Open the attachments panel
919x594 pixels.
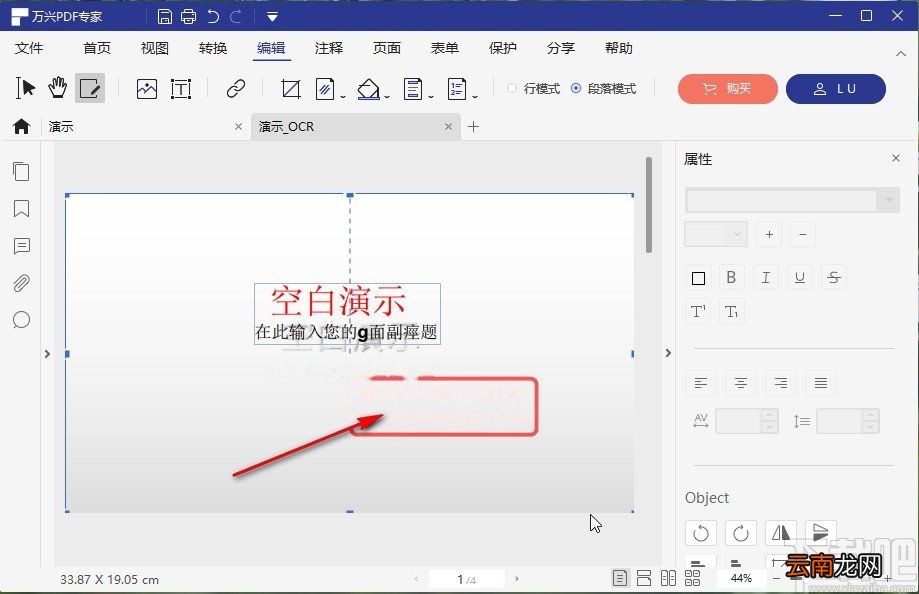click(x=21, y=283)
